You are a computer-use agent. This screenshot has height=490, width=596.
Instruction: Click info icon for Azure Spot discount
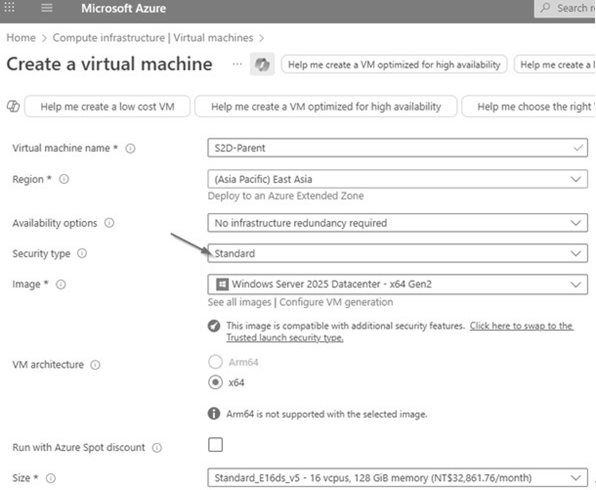tap(157, 448)
